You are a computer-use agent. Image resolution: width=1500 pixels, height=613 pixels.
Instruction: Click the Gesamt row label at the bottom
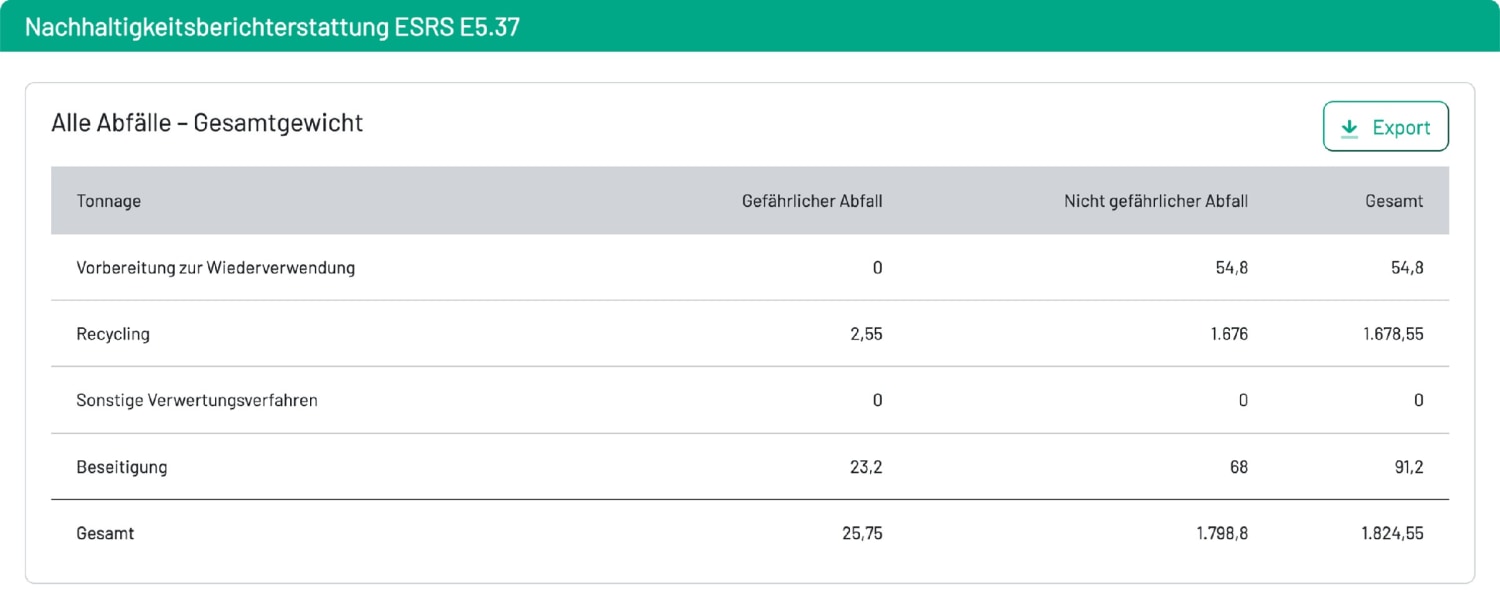coord(105,533)
